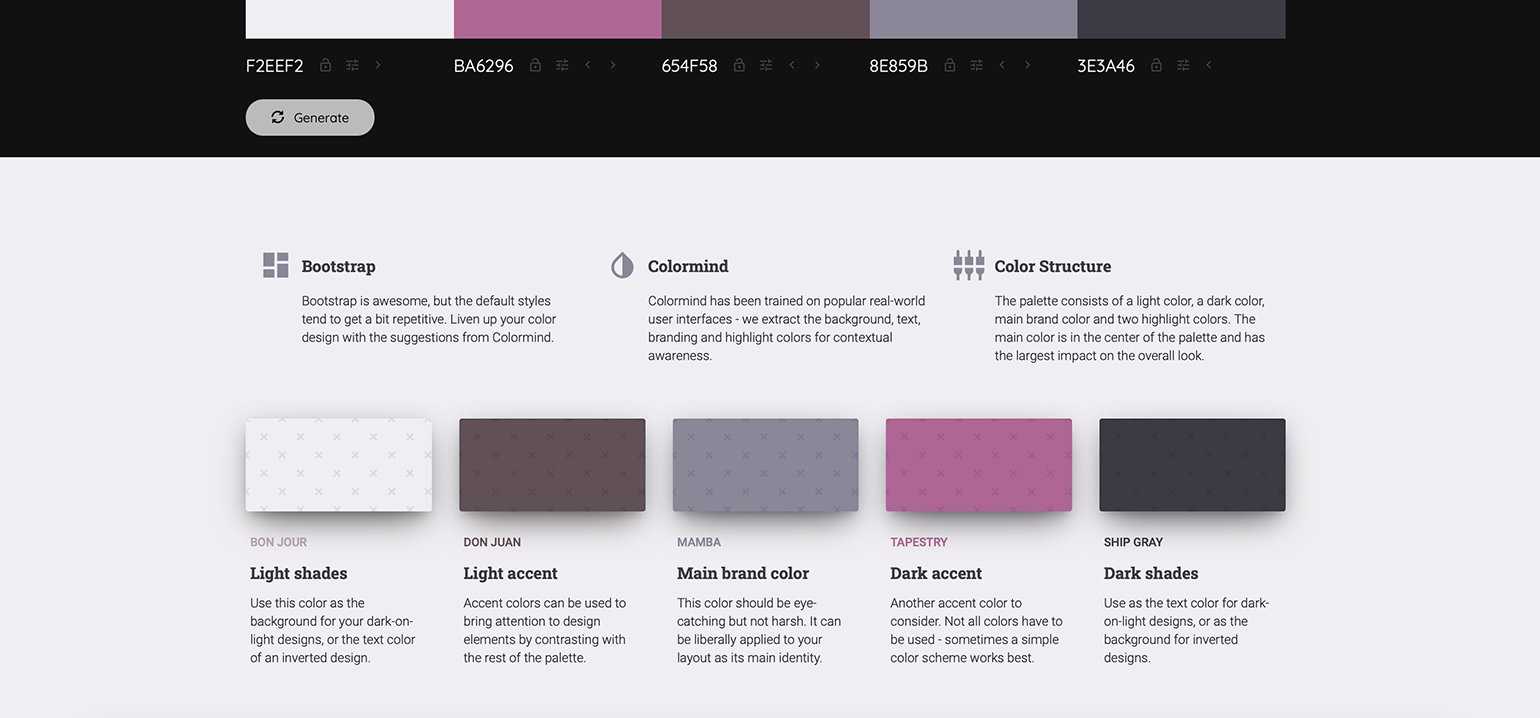
Task: Move 8E859B color left
Action: click(1002, 65)
